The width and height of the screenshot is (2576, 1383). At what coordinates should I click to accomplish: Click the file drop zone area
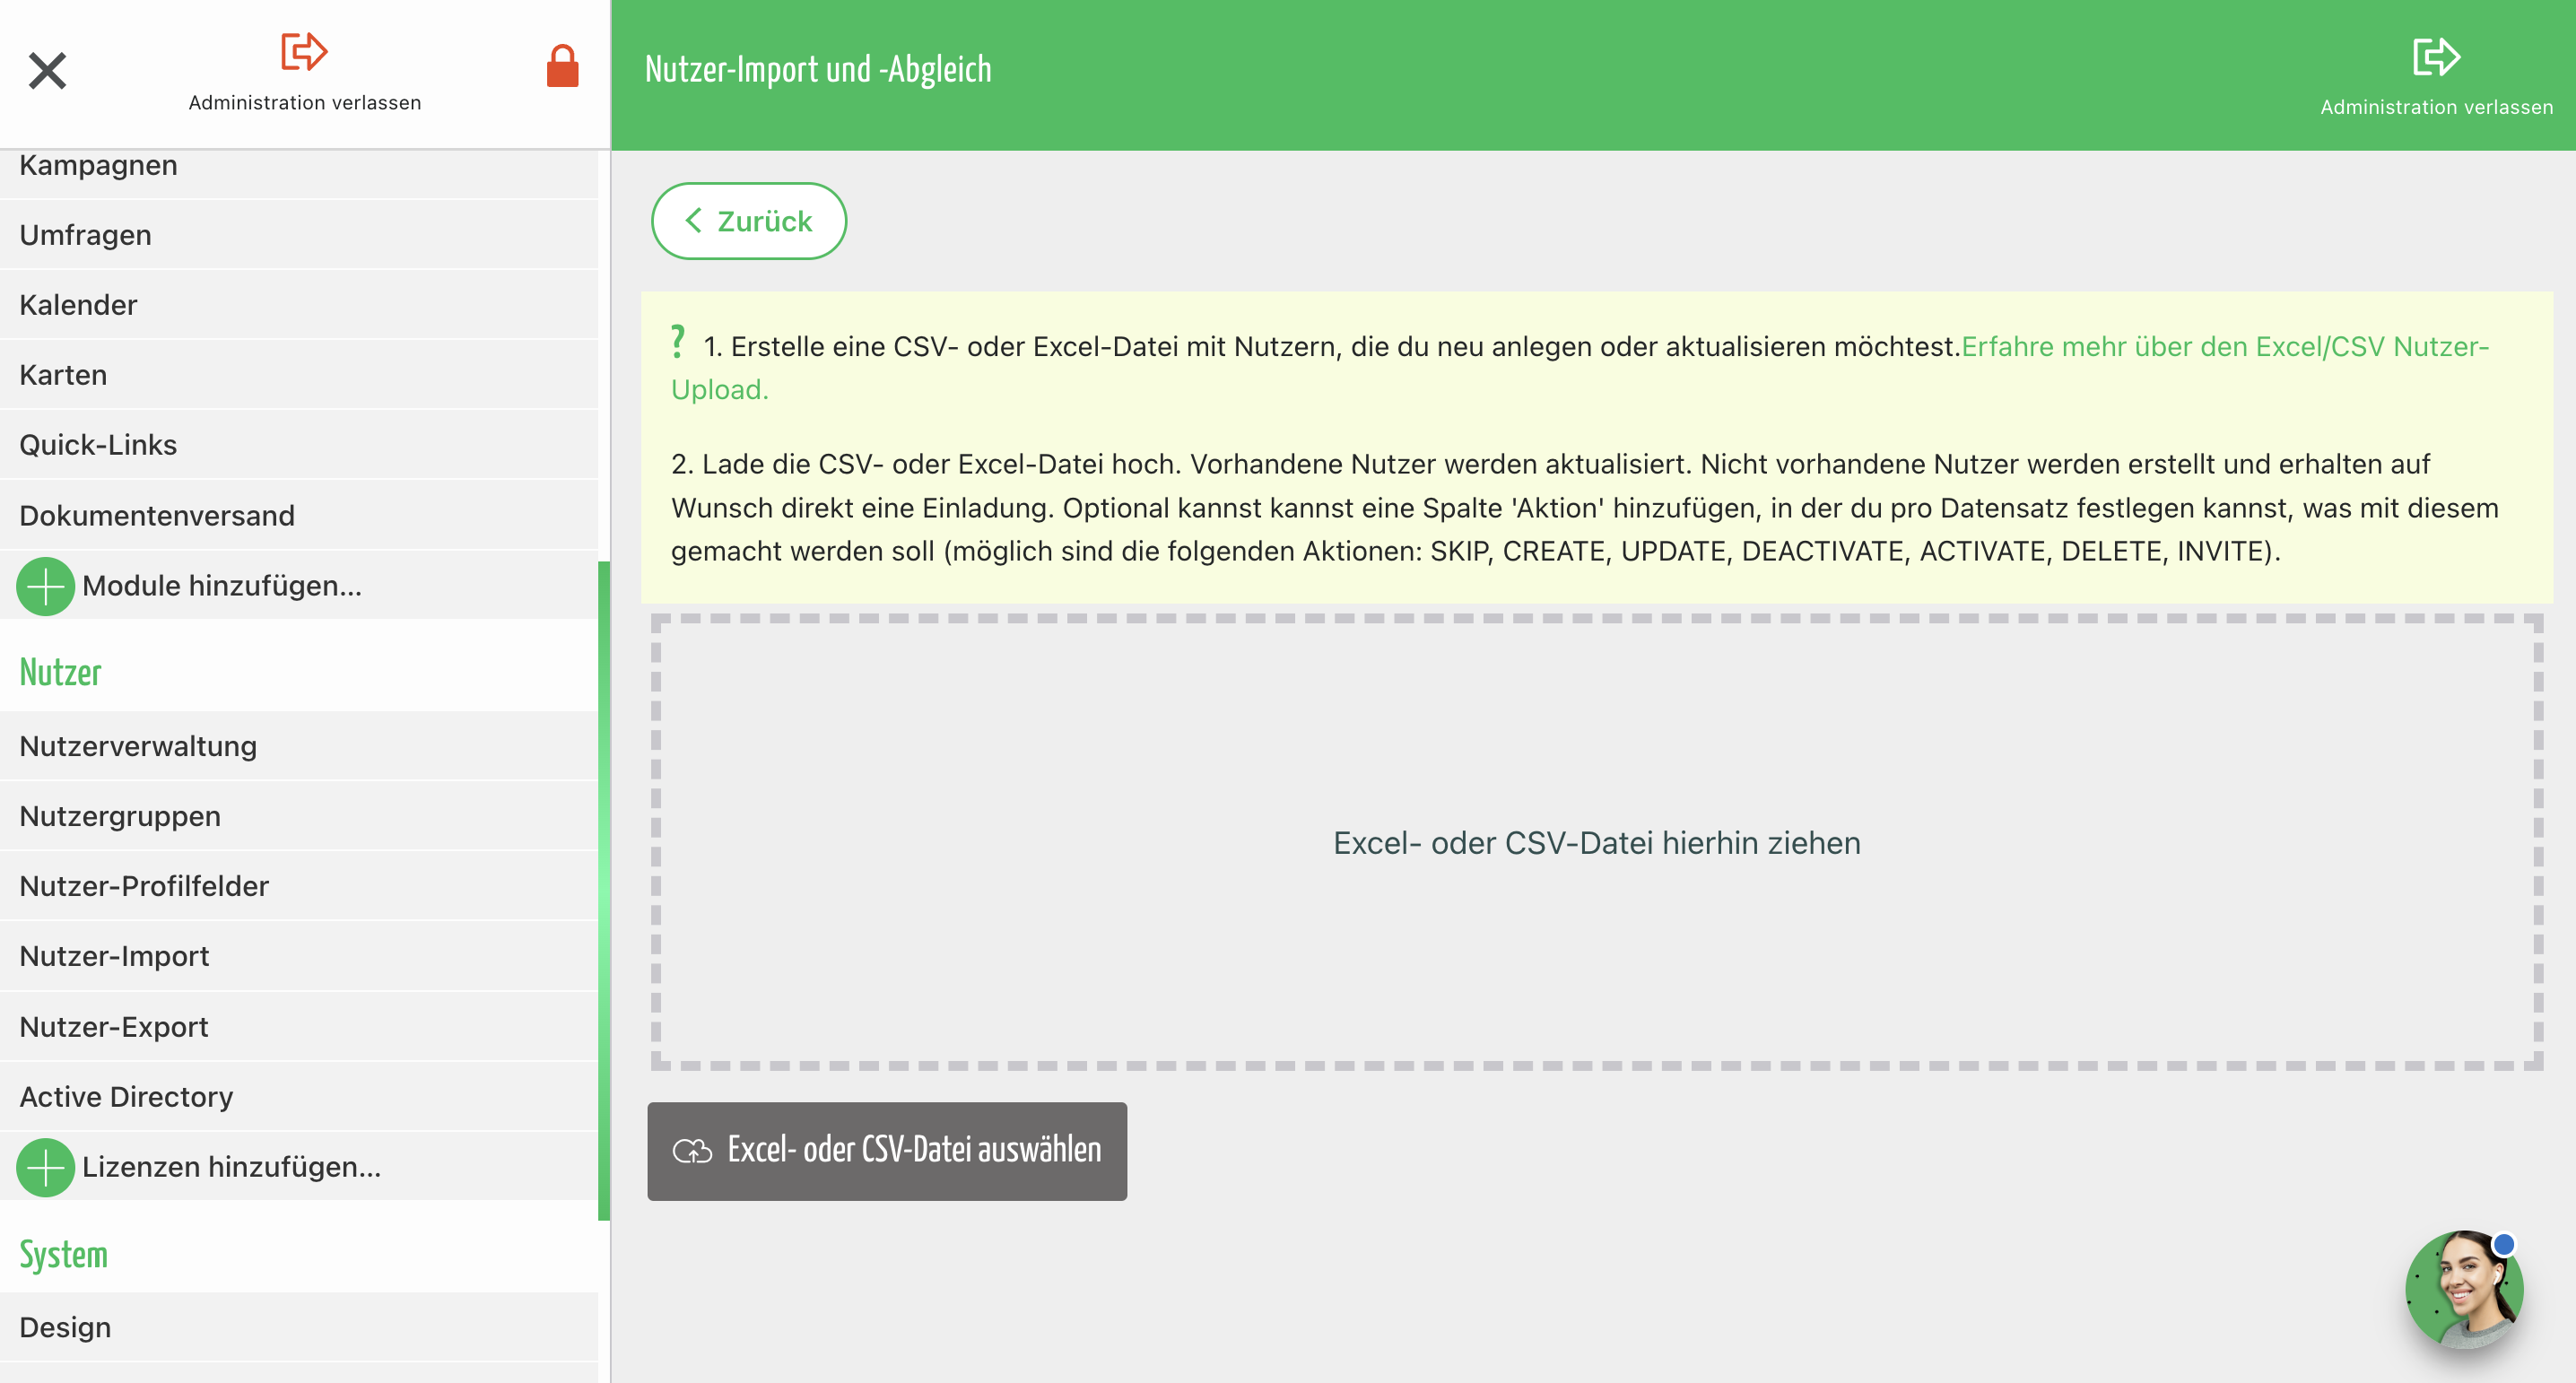(1596, 842)
